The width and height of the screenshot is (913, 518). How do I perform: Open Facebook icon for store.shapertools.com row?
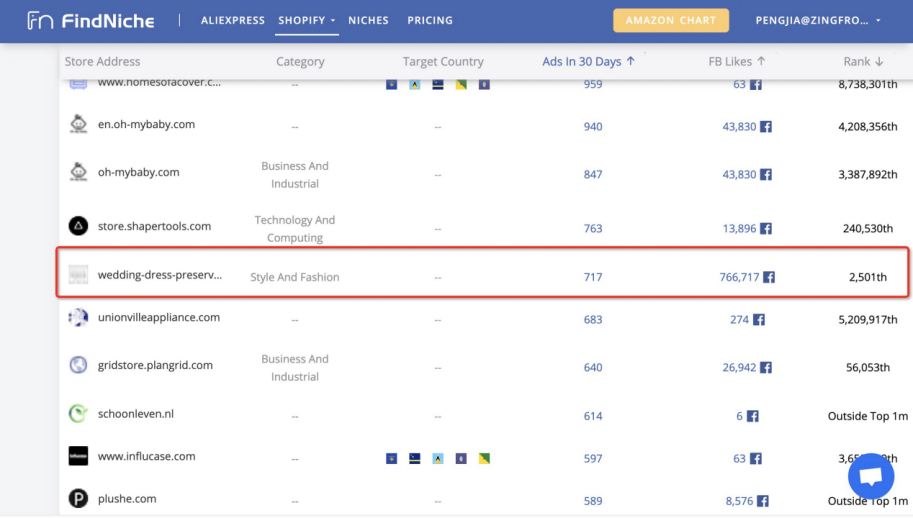766,229
